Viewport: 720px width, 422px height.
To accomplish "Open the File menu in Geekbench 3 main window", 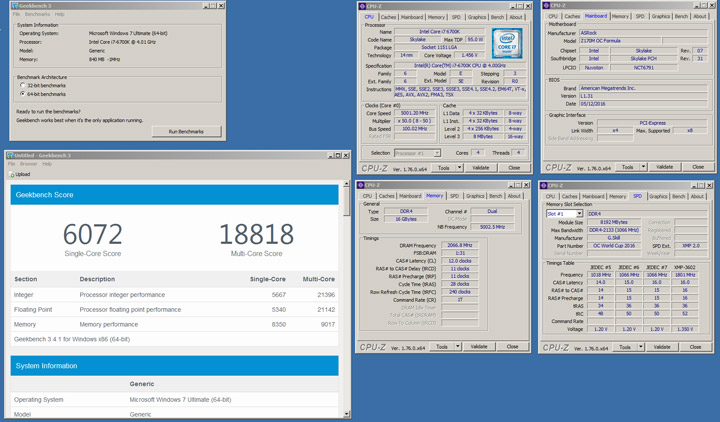I will [x=17, y=14].
